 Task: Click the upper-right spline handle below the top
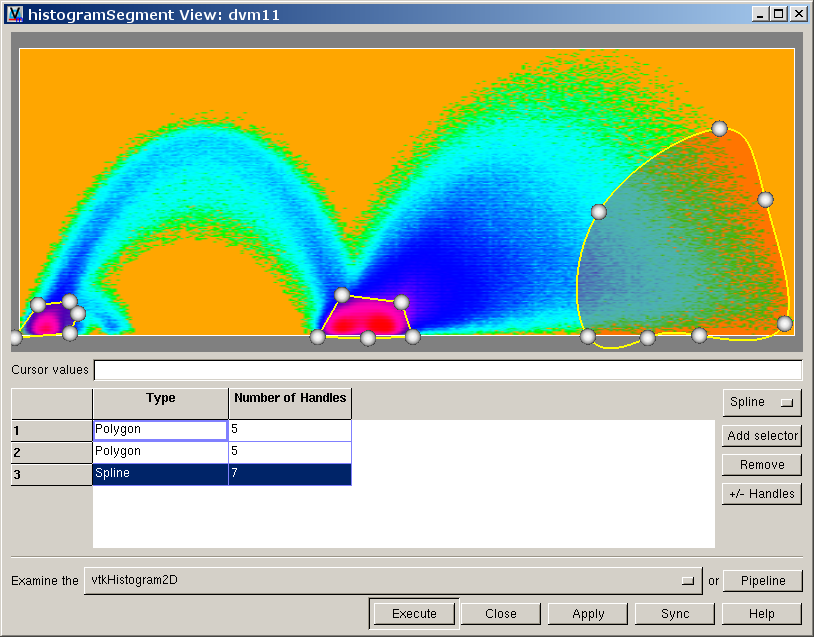765,199
